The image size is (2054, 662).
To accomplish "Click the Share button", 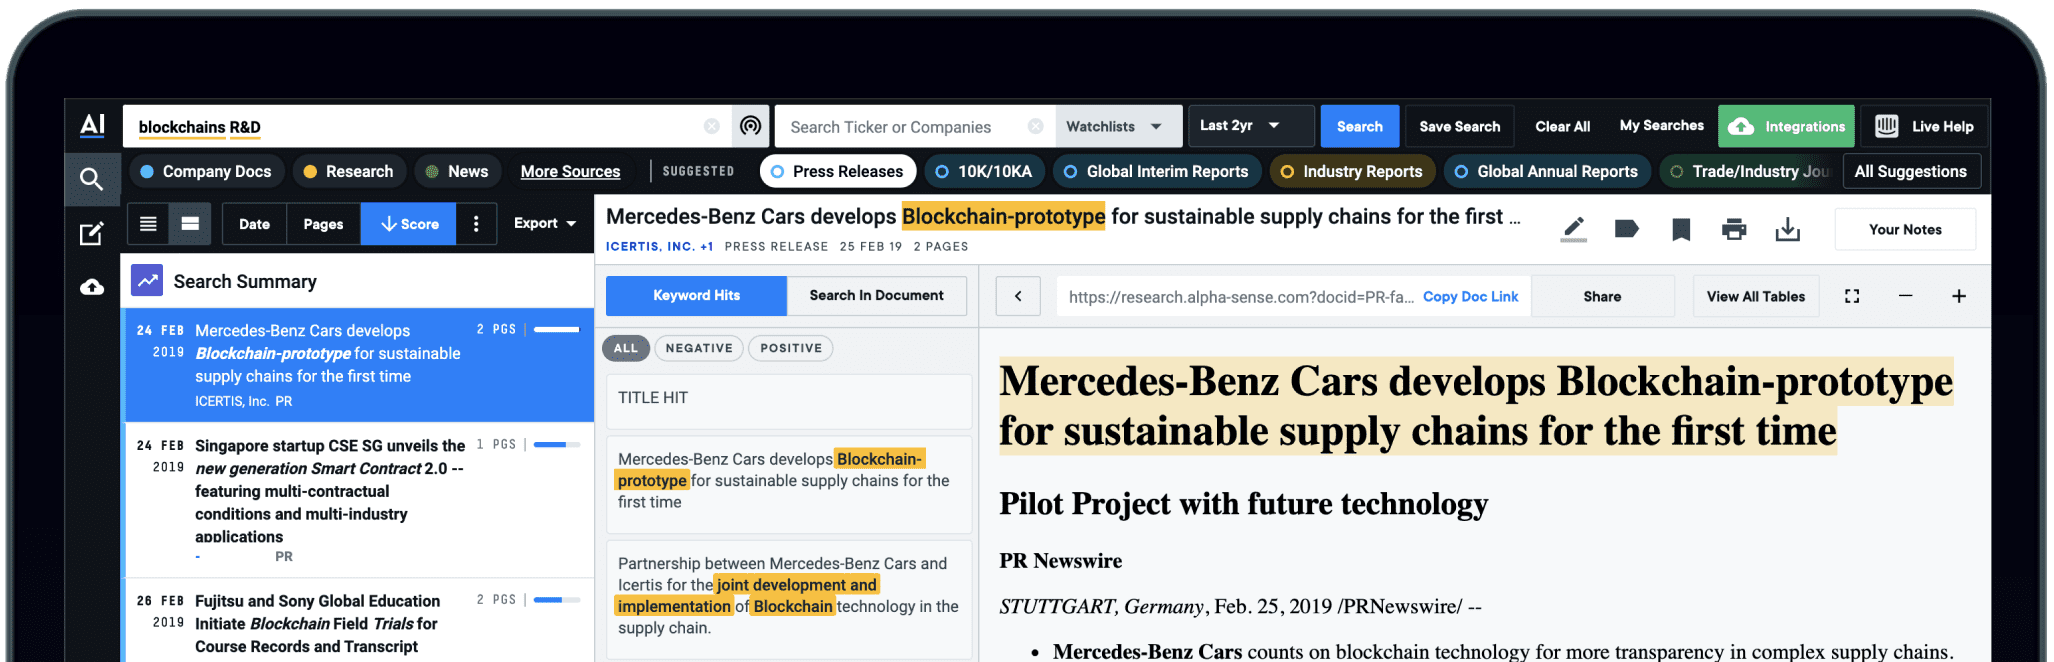I will tap(1602, 296).
